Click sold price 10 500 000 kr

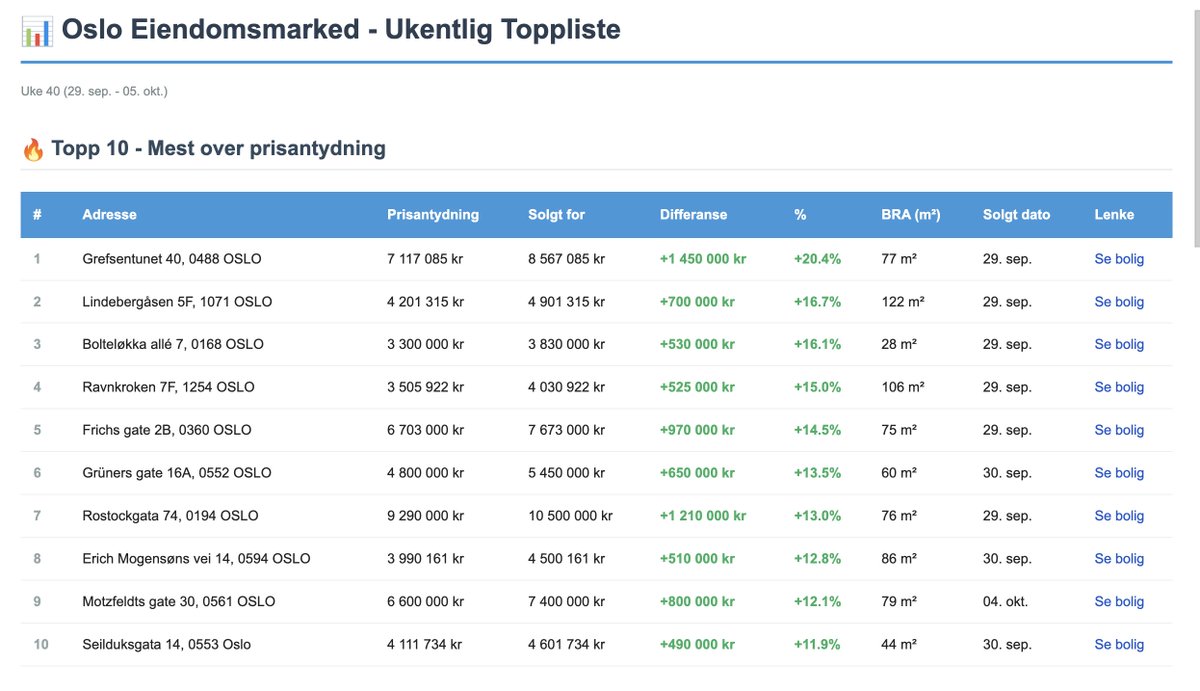[570, 516]
